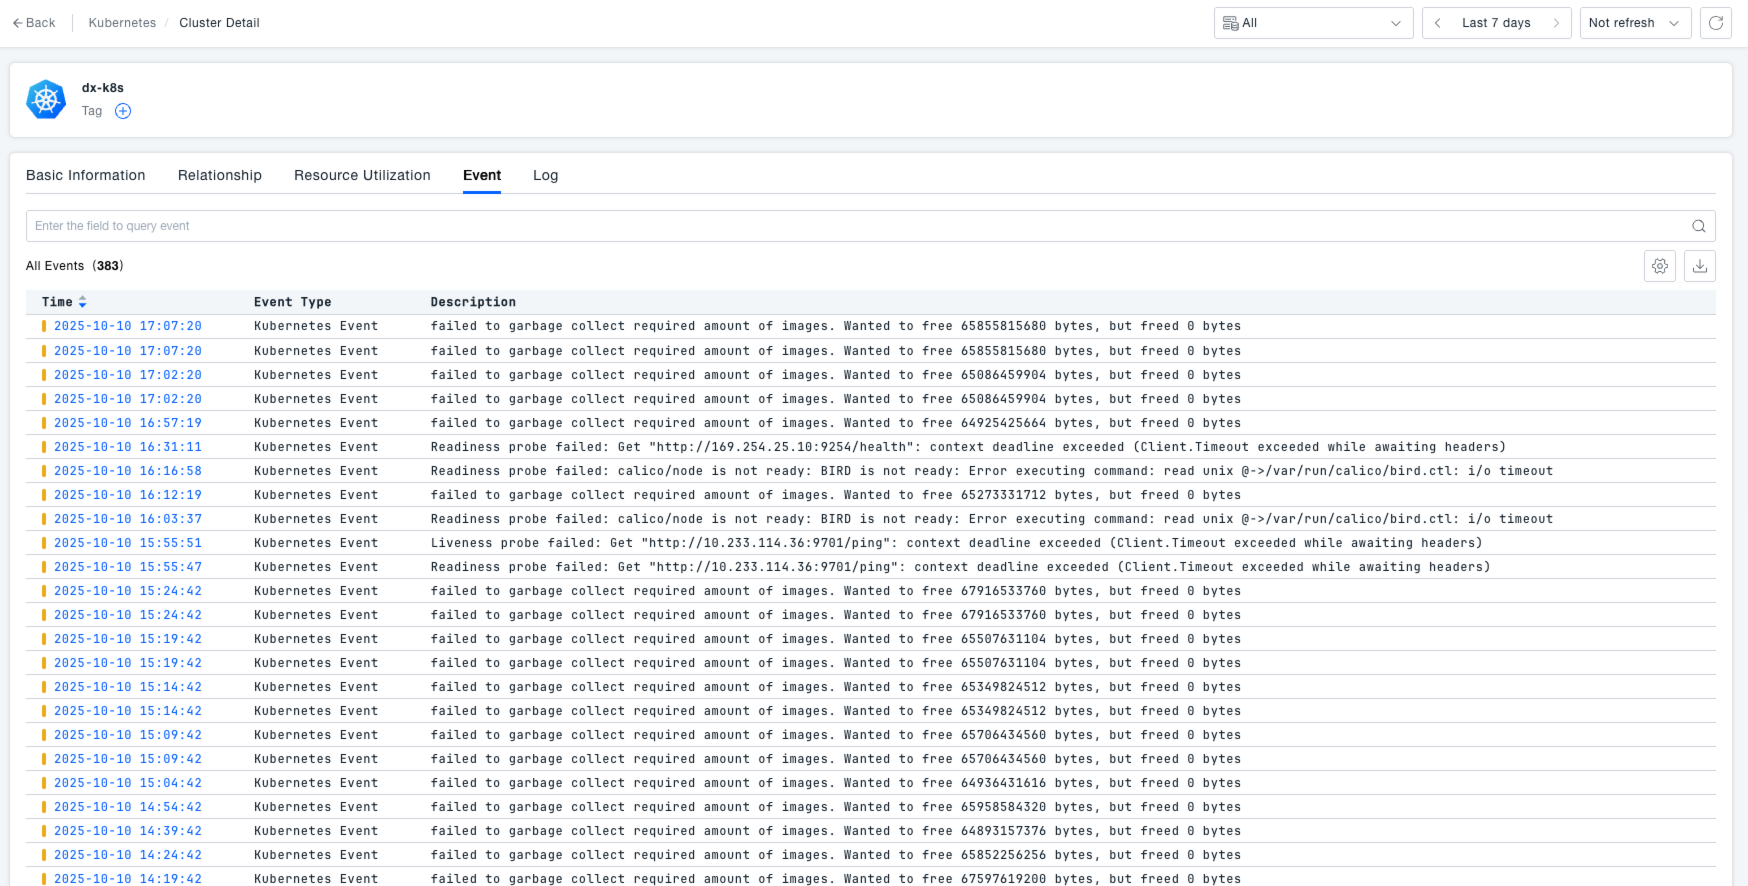Click the refresh icon button
1748x886 pixels.
pos(1716,23)
